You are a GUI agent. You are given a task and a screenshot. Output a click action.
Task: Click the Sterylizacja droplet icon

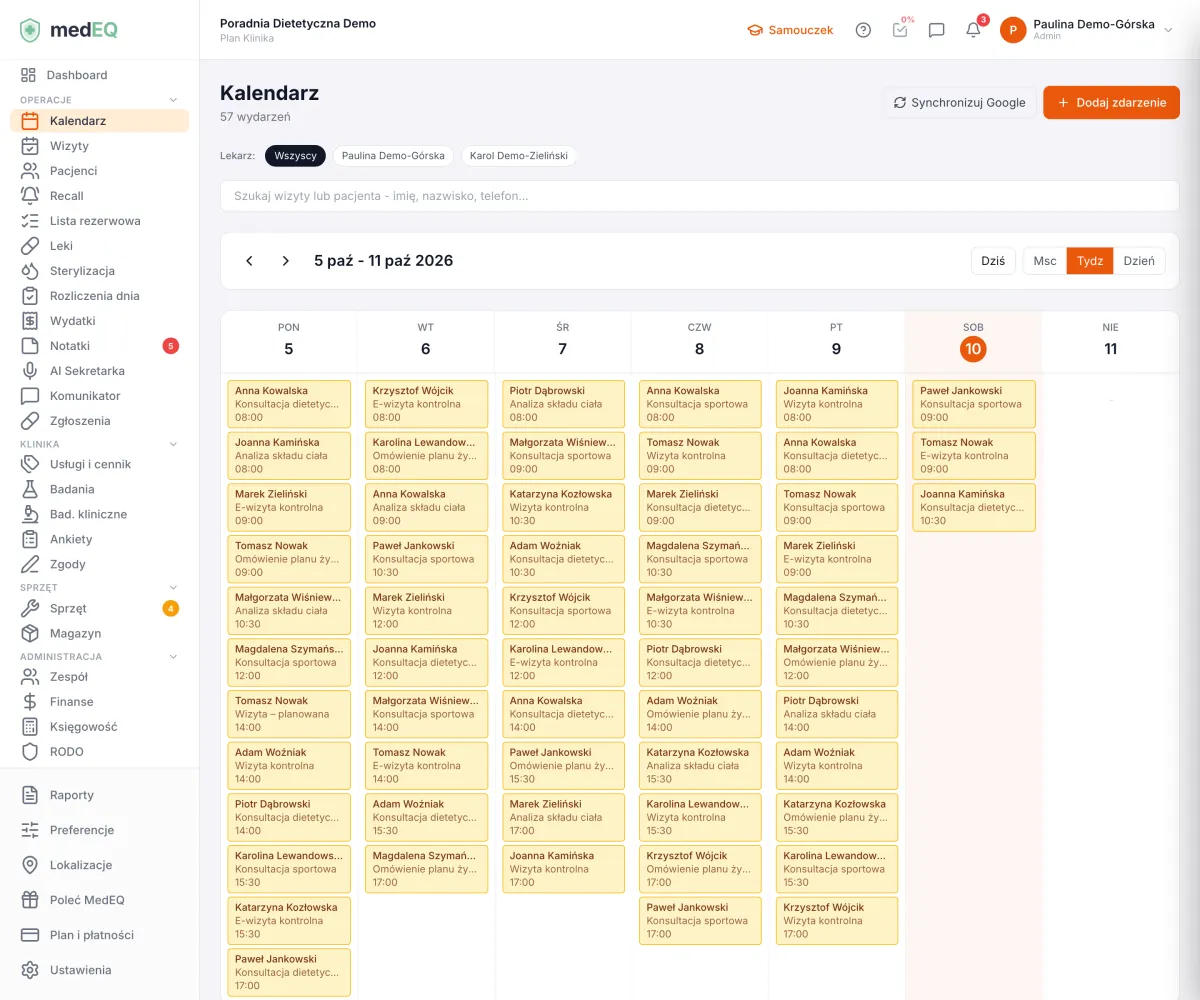click(30, 271)
